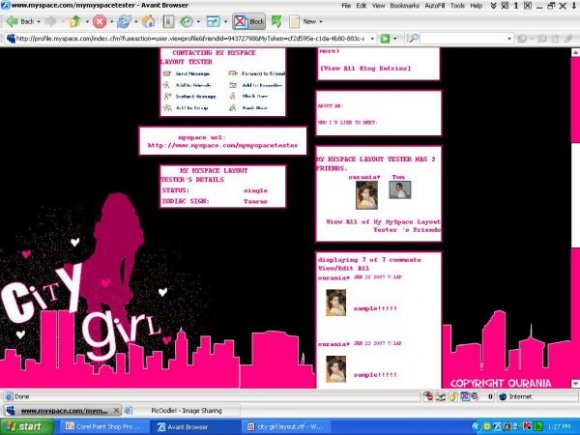Viewport: 580px width, 435px height.
Task: Open the Help menu
Action: (476, 6)
